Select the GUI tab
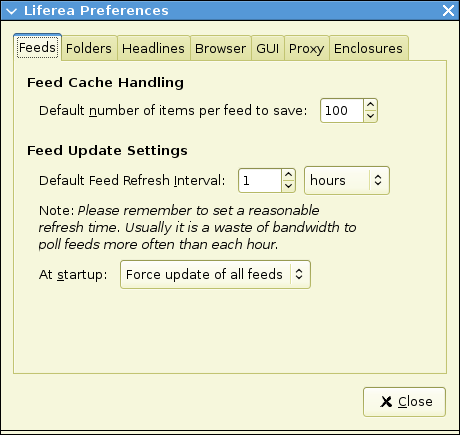This screenshot has width=460, height=435. coord(268,48)
